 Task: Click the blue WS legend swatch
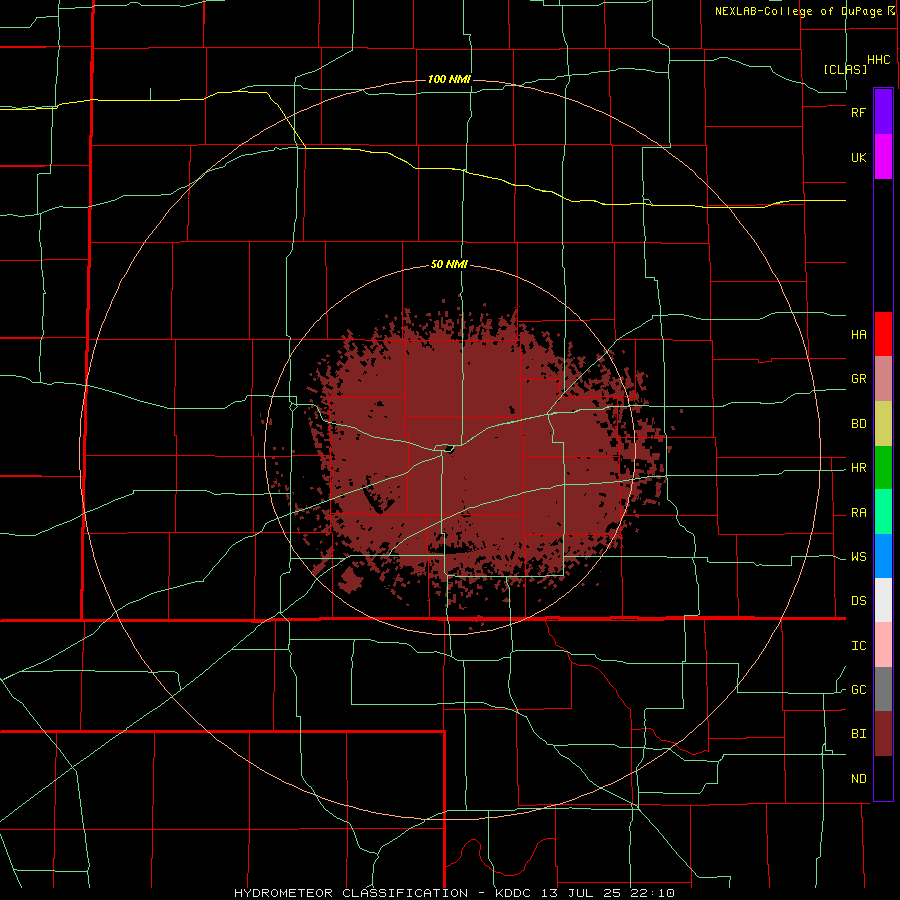[883, 556]
